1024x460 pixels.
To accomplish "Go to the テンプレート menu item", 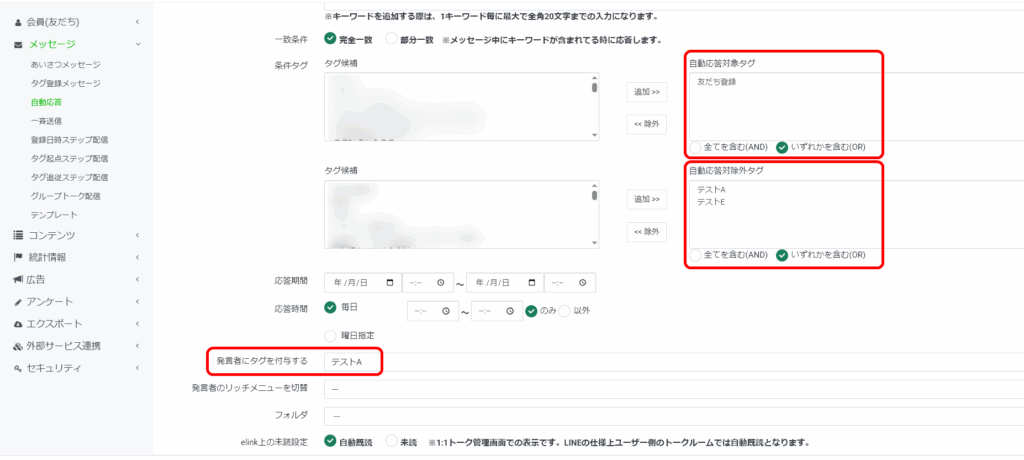I will click(x=54, y=215).
